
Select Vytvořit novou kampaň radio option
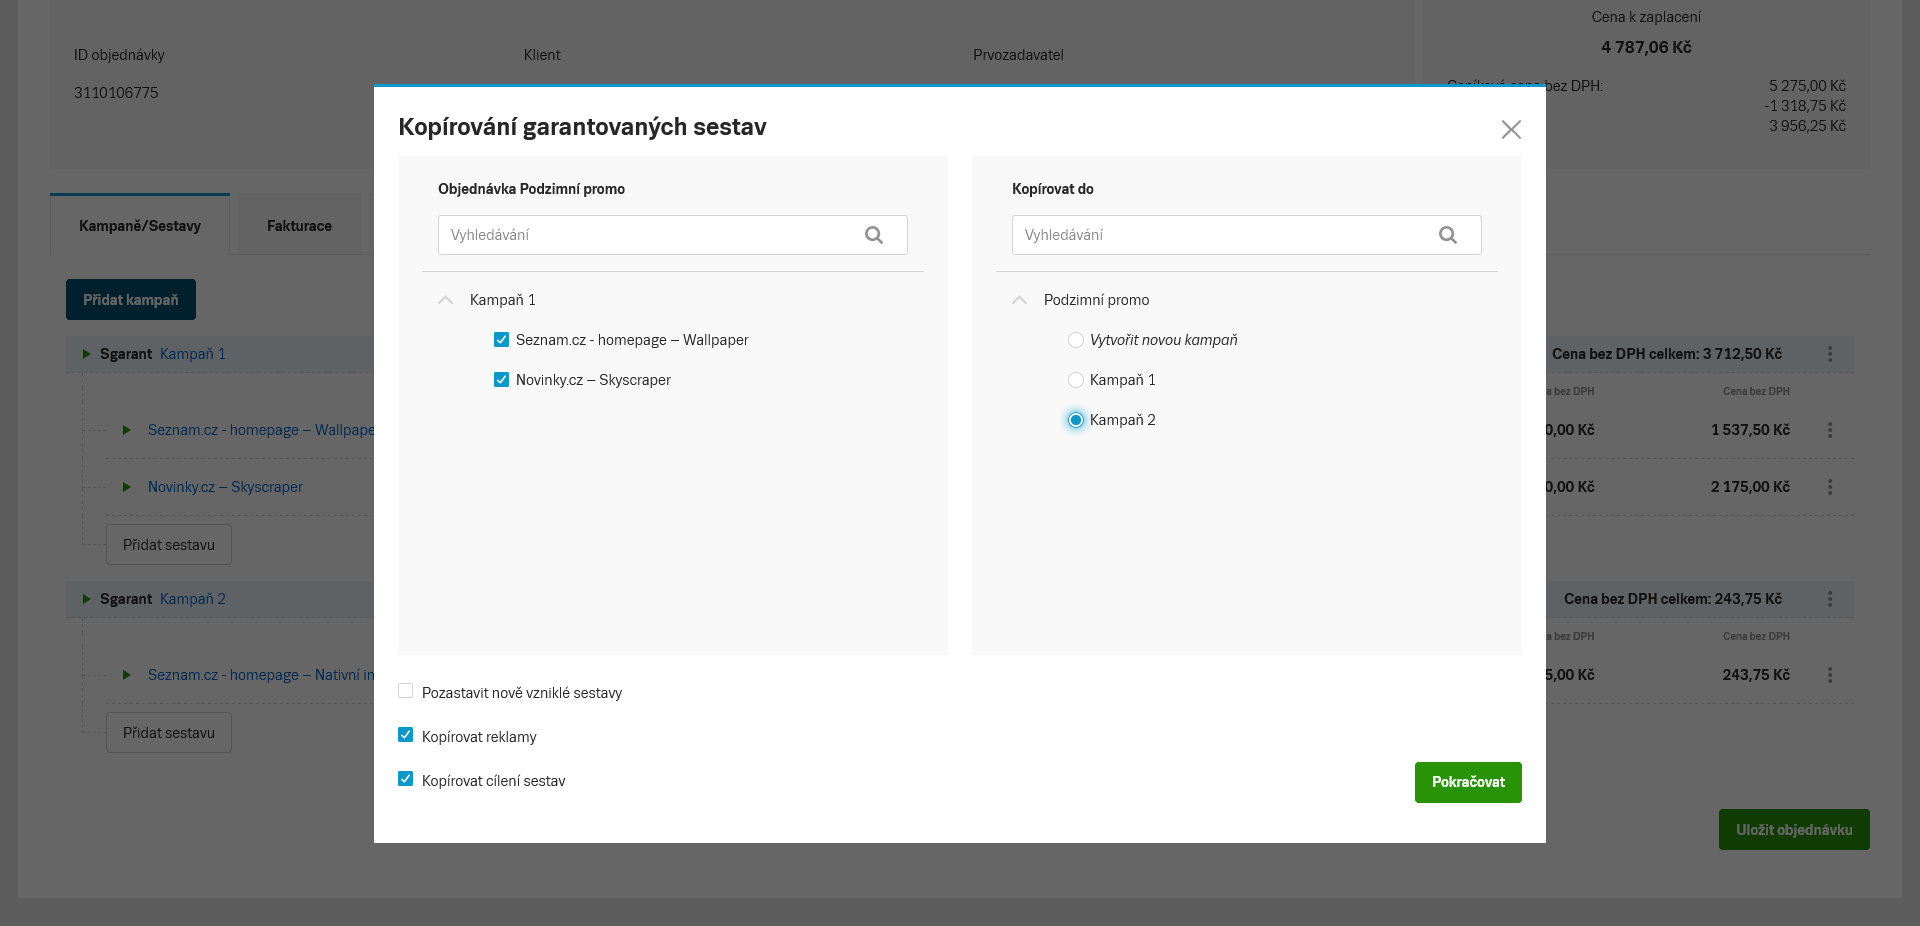click(1076, 340)
